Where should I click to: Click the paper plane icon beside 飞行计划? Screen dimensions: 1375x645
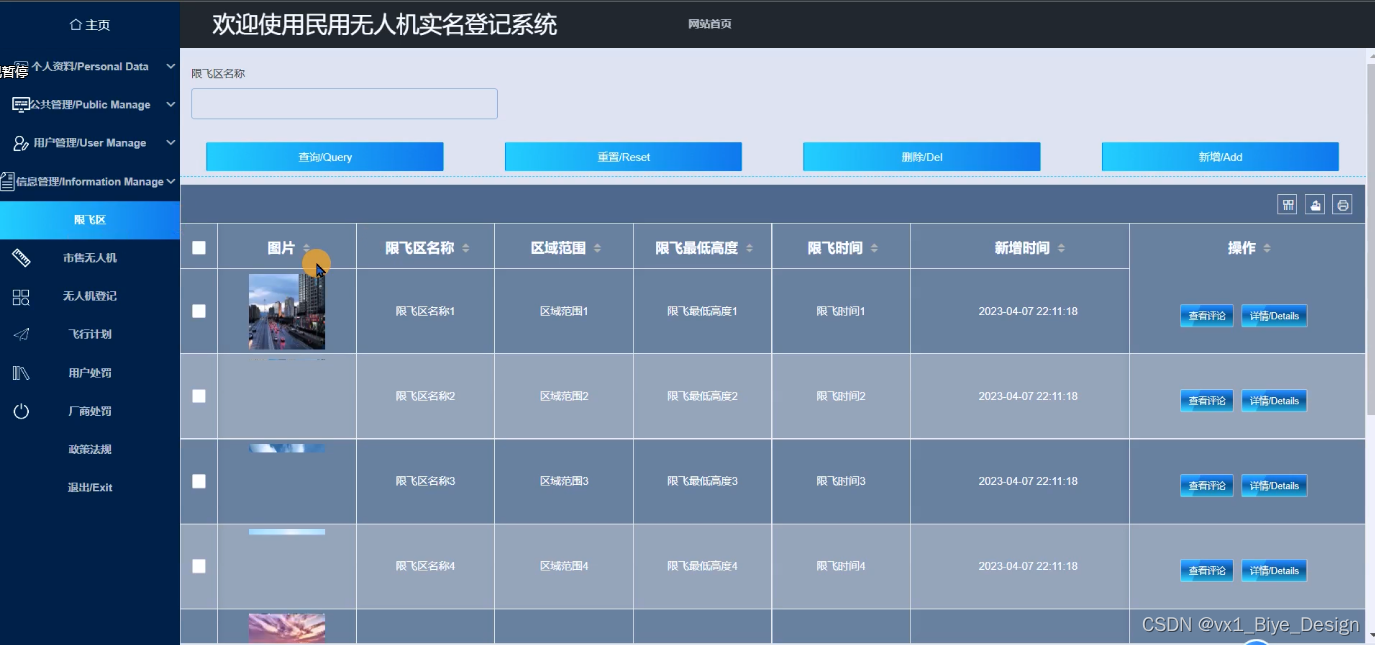pyautogui.click(x=21, y=335)
